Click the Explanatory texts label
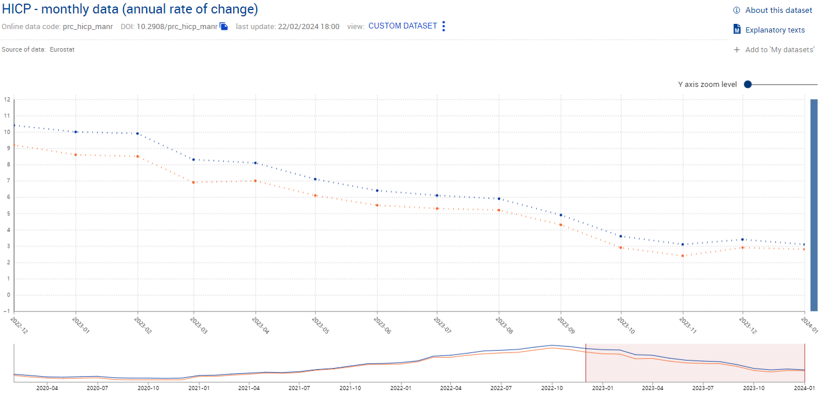 (x=775, y=30)
